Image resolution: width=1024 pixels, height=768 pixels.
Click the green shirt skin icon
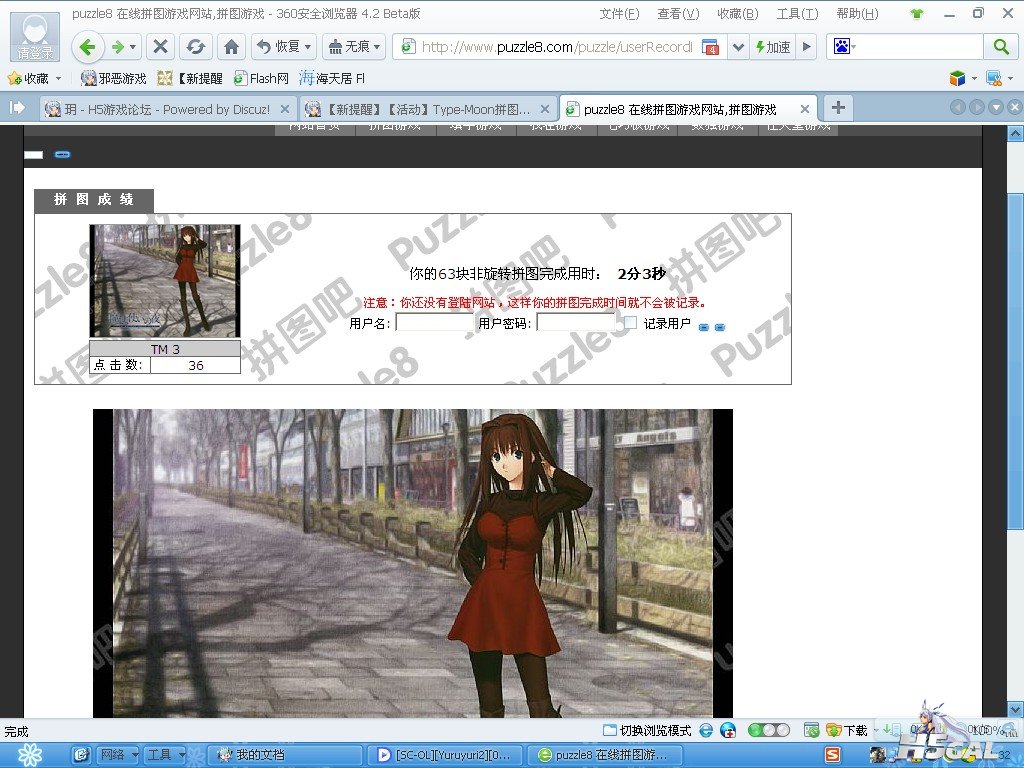(x=917, y=14)
